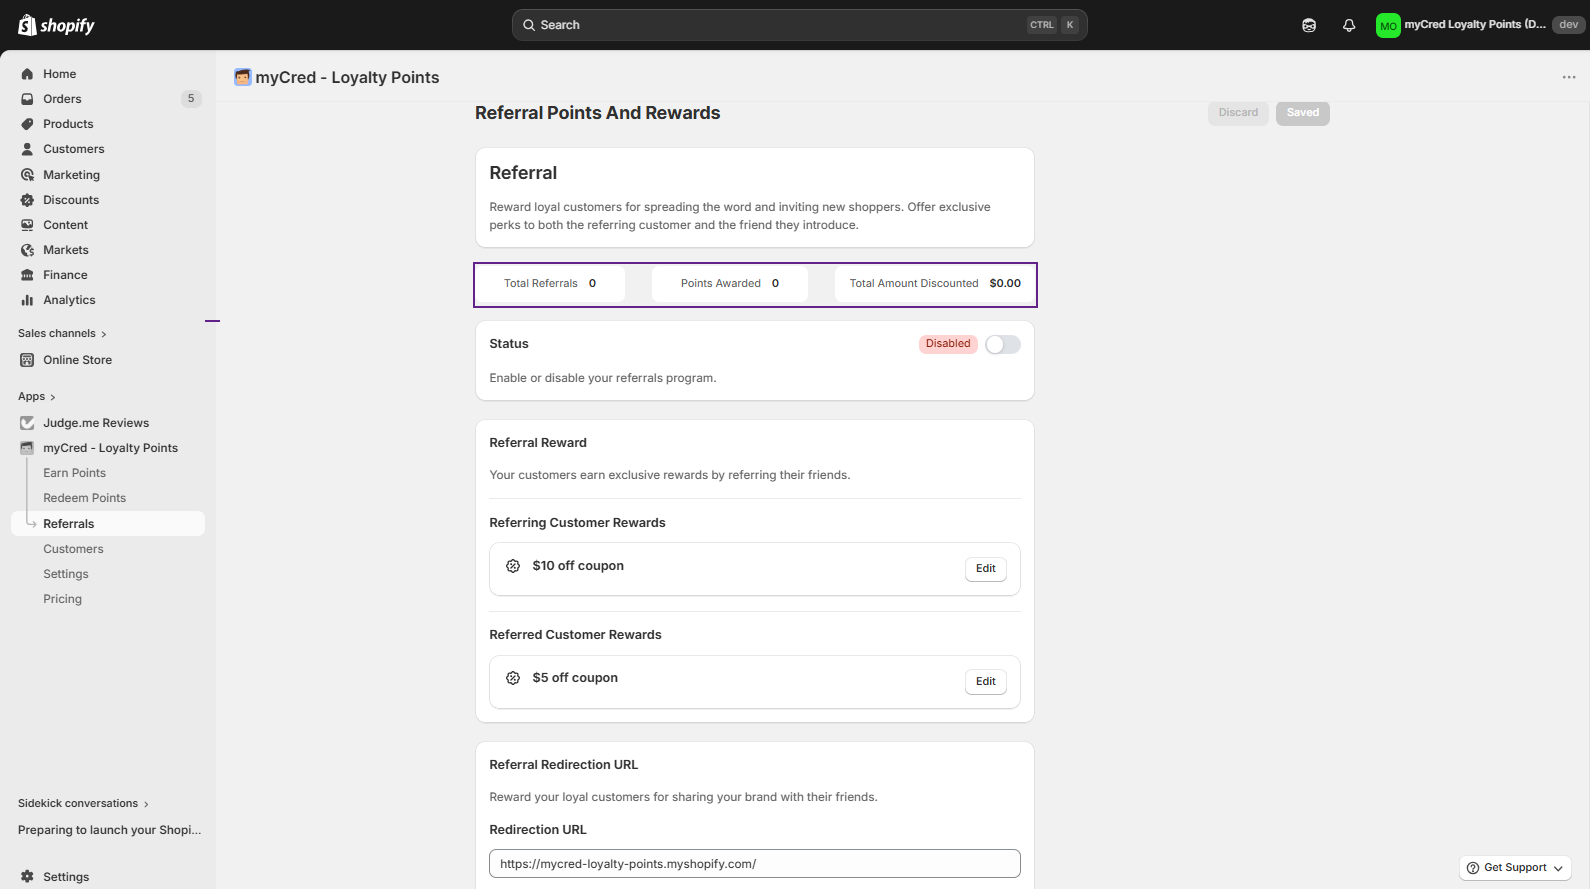Click the three-dot more actions icon
Image resolution: width=1590 pixels, height=889 pixels.
[1568, 78]
